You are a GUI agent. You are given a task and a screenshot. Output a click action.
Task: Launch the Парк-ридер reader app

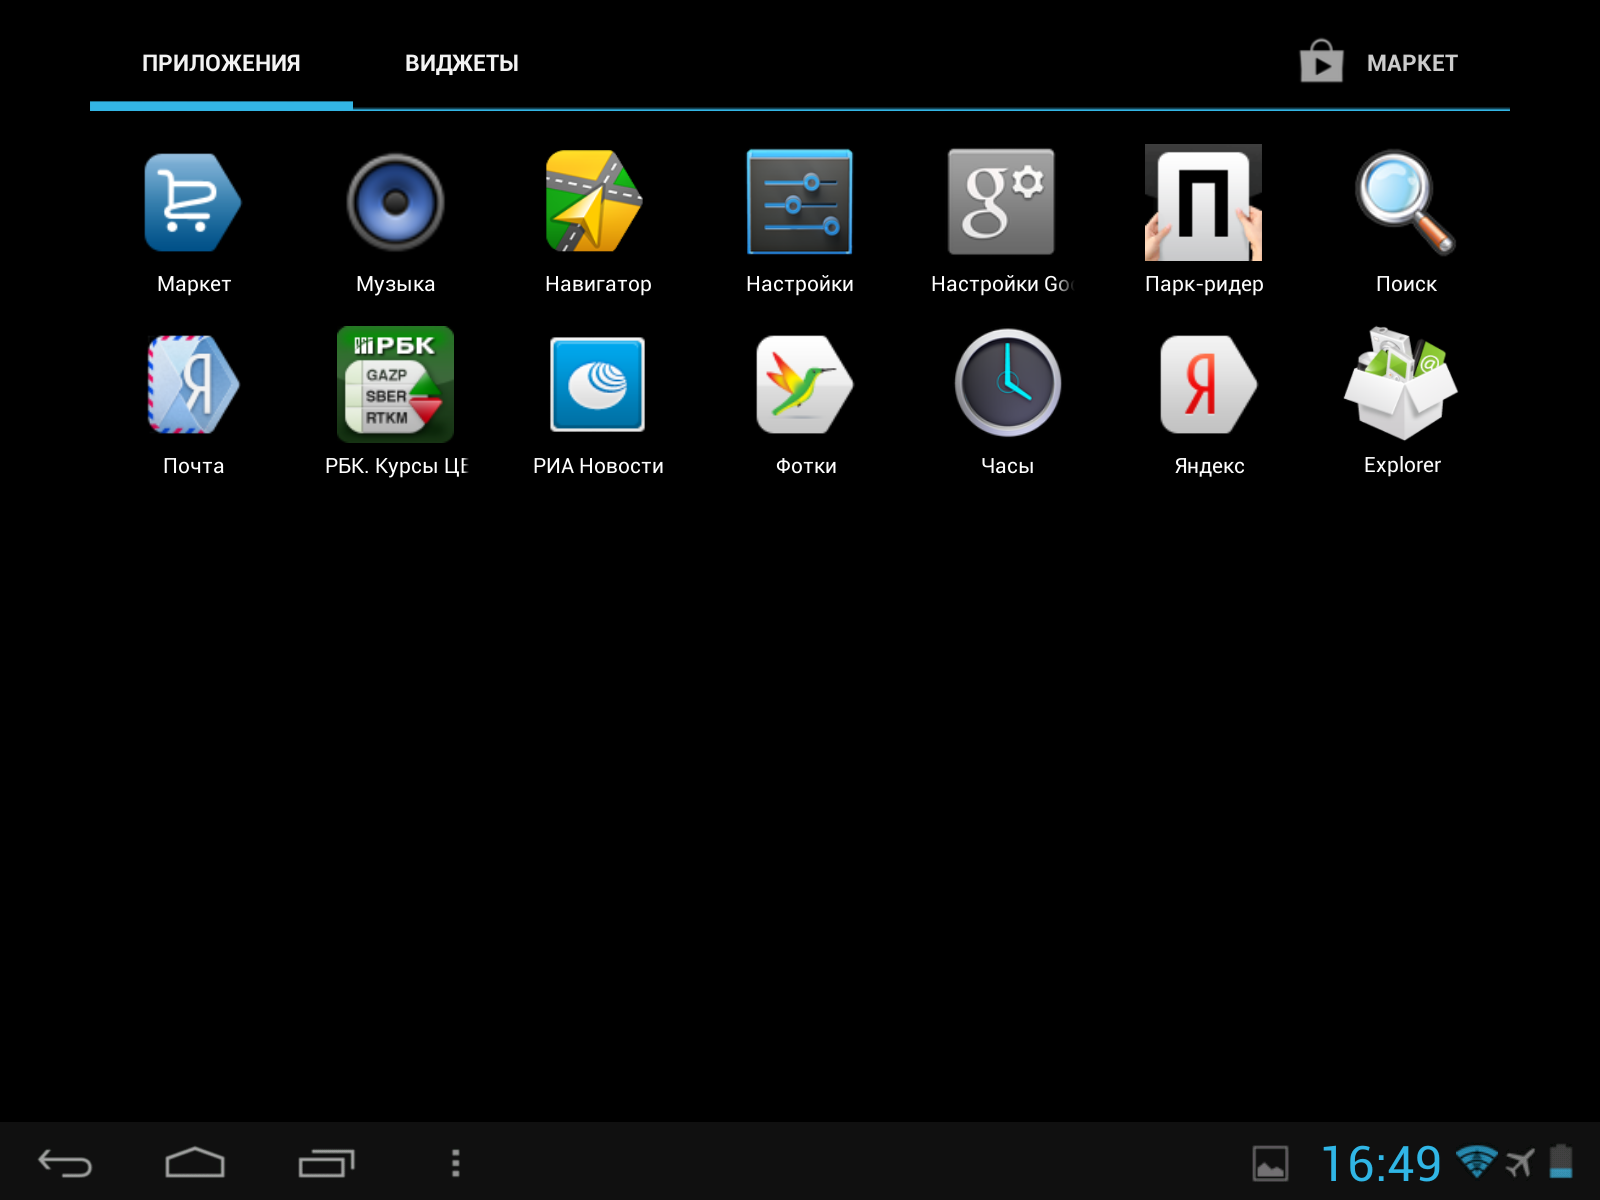pyautogui.click(x=1203, y=202)
